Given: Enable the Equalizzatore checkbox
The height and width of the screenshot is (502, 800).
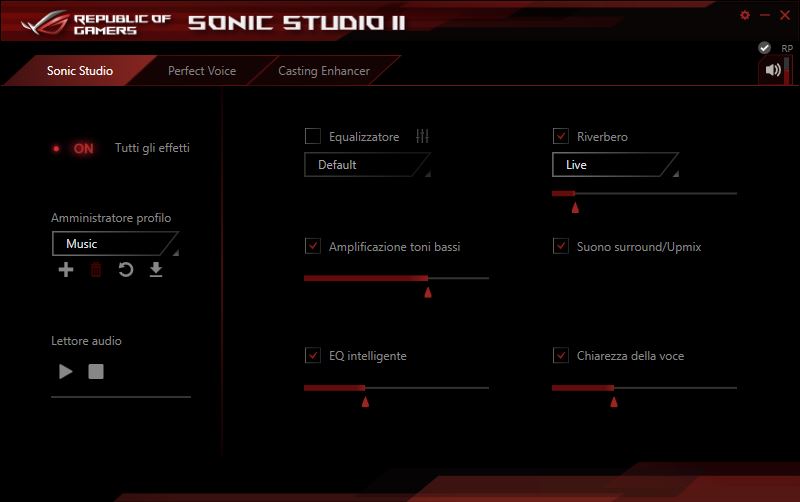Looking at the screenshot, I should pyautogui.click(x=313, y=136).
